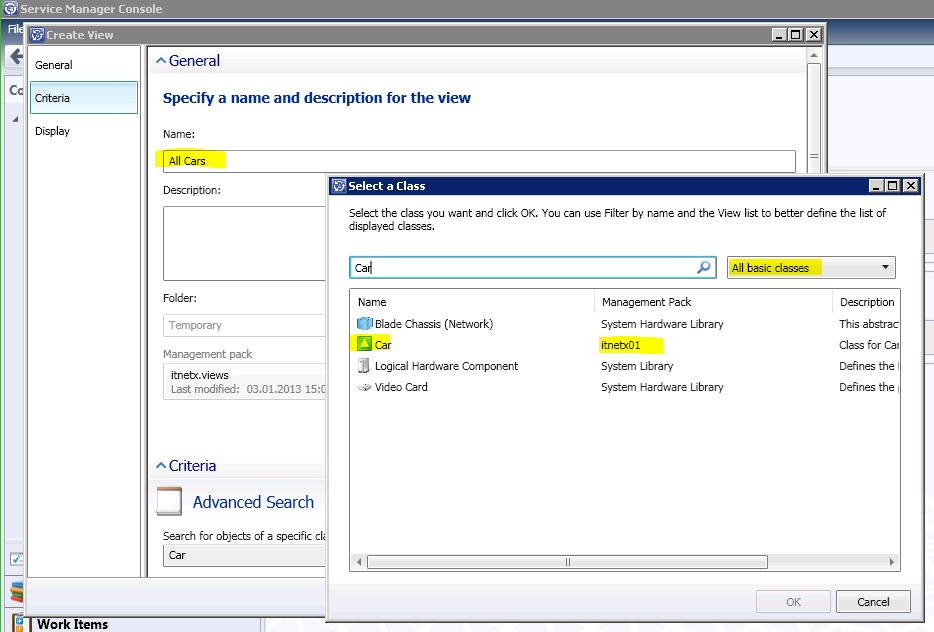Sort classes by Name column header
Viewport: 934px width, 632px height.
click(x=372, y=302)
